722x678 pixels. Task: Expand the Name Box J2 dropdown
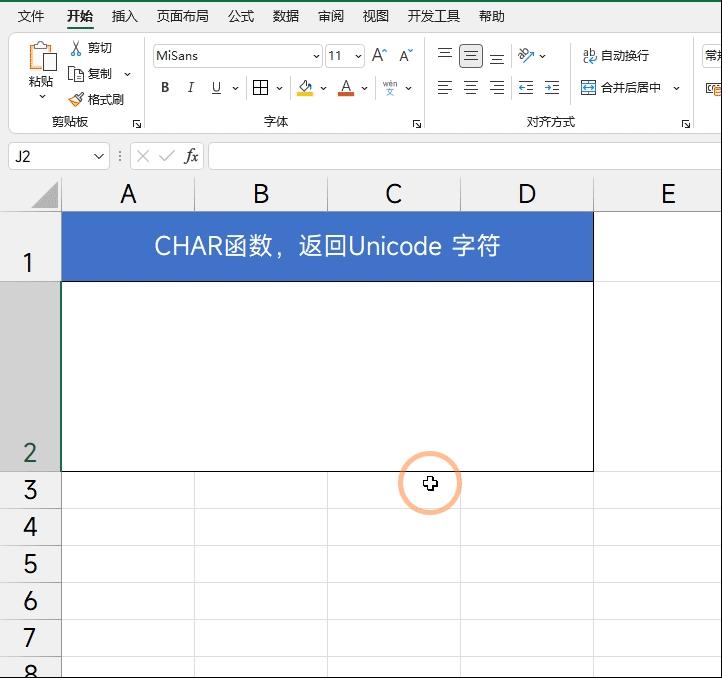point(99,157)
